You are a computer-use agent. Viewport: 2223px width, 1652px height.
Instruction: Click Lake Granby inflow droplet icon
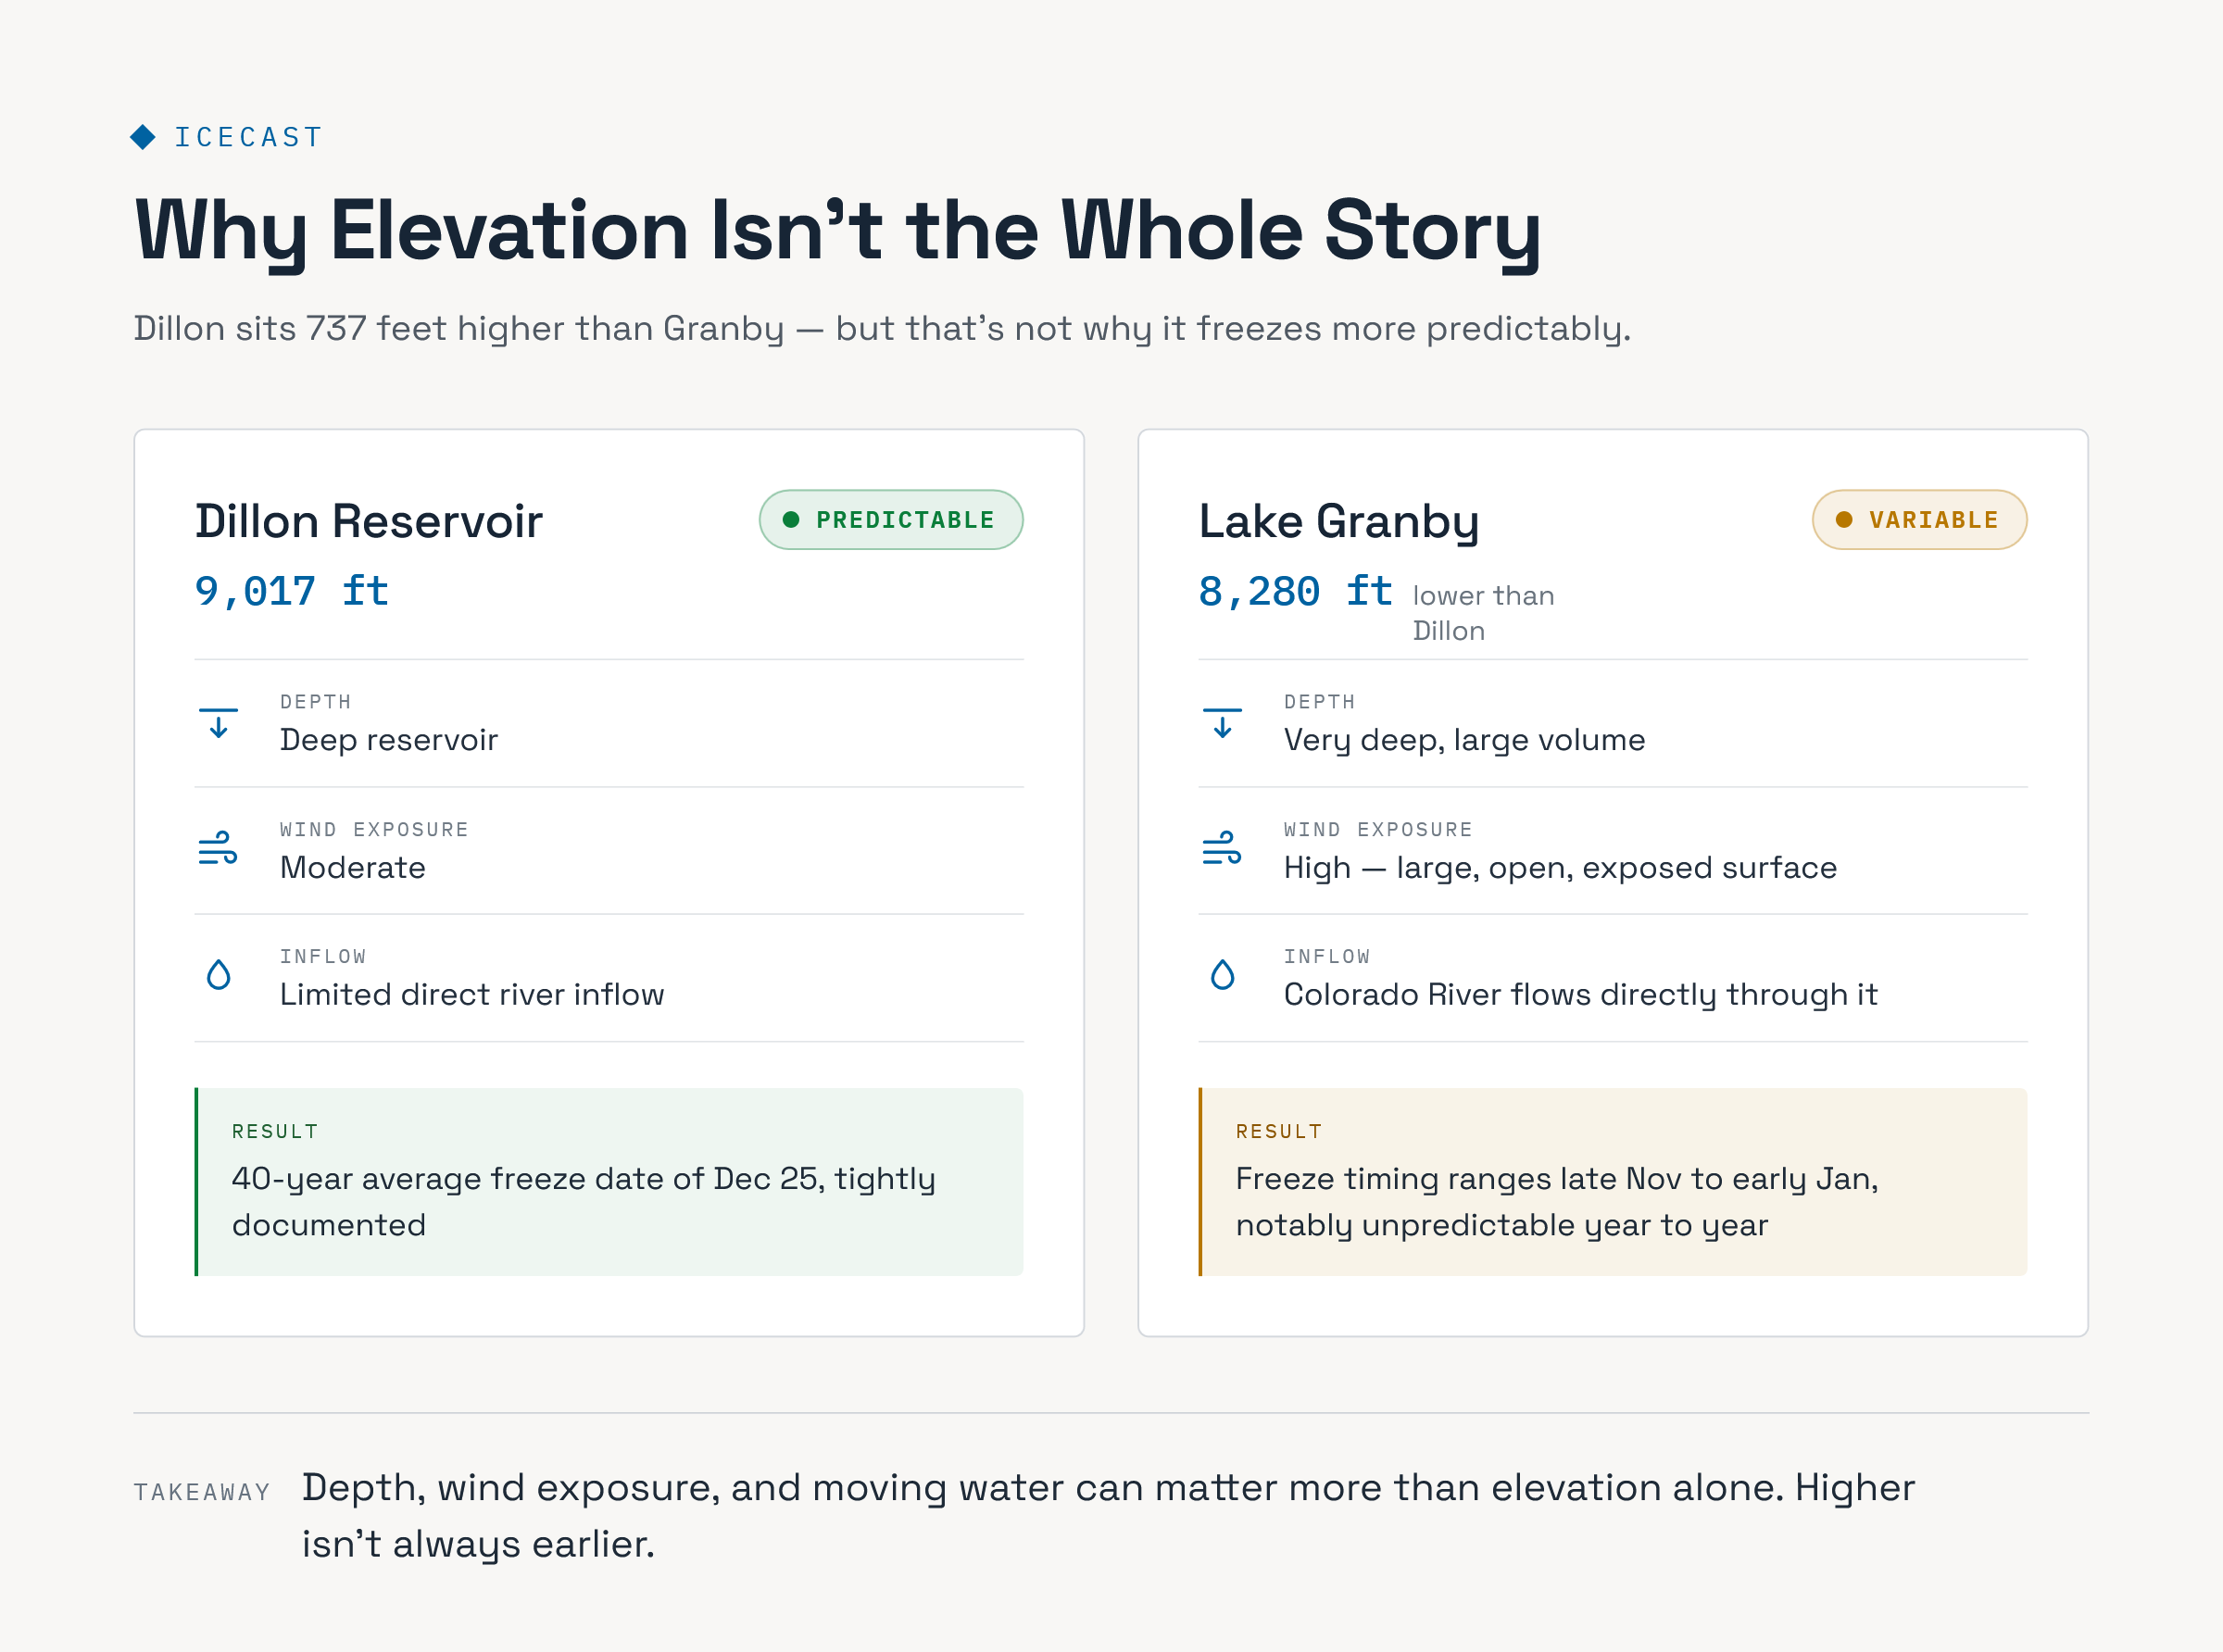[1222, 975]
